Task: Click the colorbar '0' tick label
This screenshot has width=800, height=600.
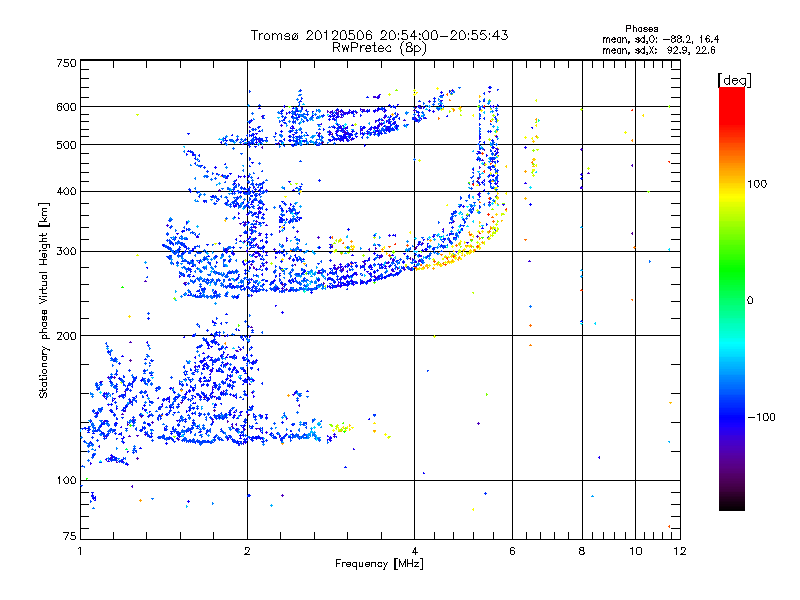Action: click(x=750, y=301)
